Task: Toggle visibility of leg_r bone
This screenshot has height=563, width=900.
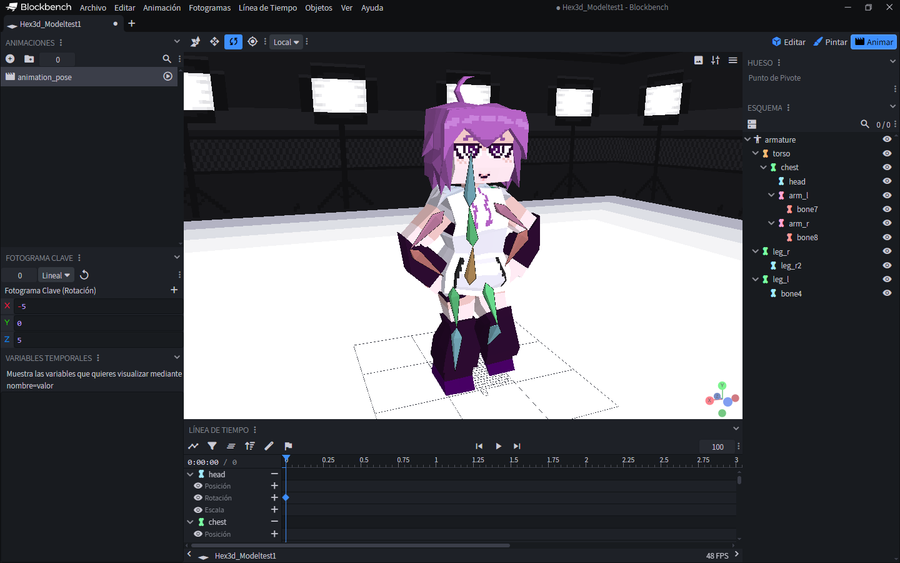Action: (x=887, y=251)
